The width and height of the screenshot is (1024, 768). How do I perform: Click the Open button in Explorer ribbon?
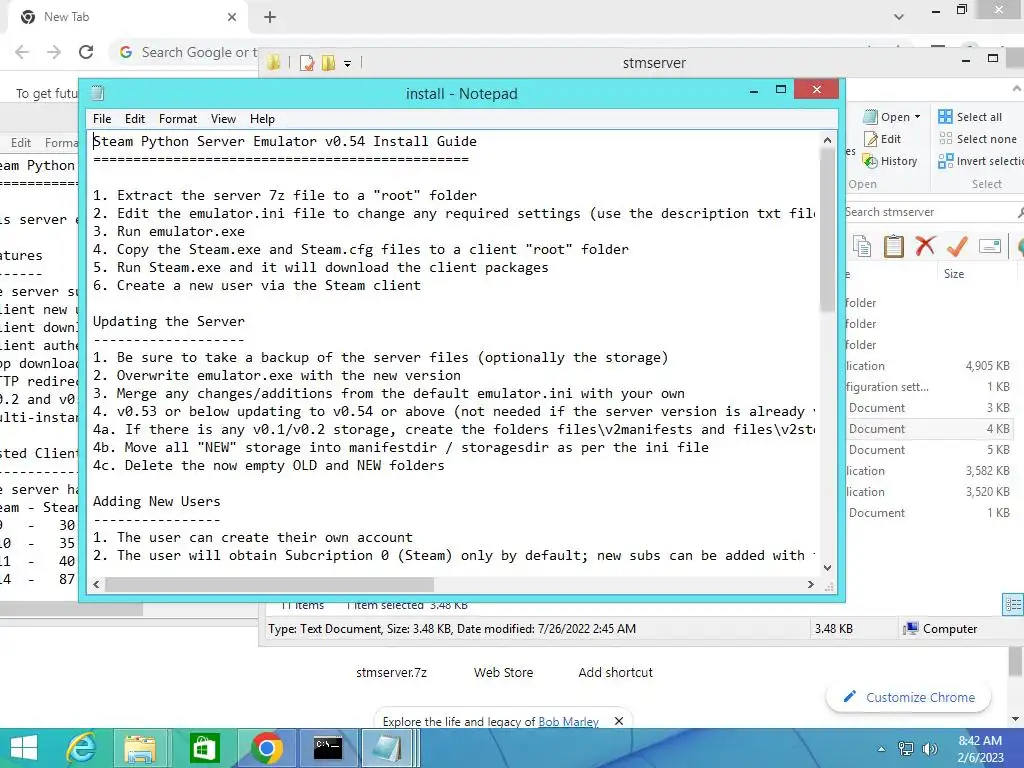887,117
